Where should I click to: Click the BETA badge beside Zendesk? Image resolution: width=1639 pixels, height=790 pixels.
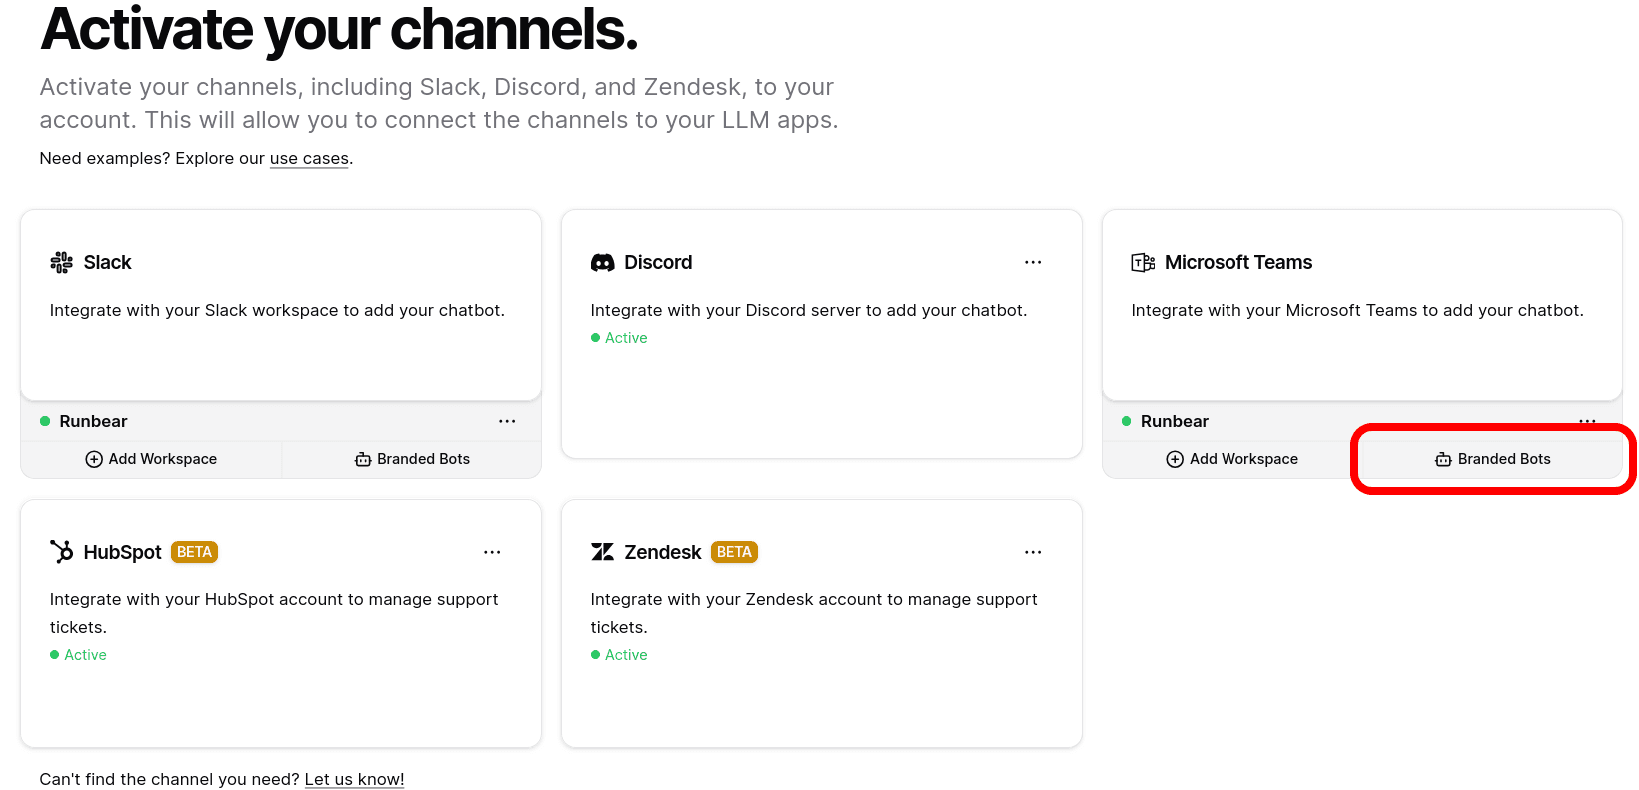click(x=734, y=552)
